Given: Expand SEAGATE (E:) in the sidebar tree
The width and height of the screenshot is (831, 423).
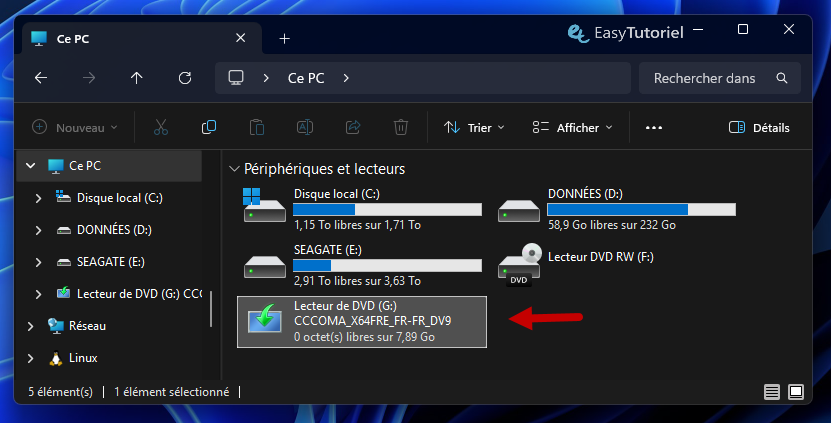Looking at the screenshot, I should coord(38,262).
